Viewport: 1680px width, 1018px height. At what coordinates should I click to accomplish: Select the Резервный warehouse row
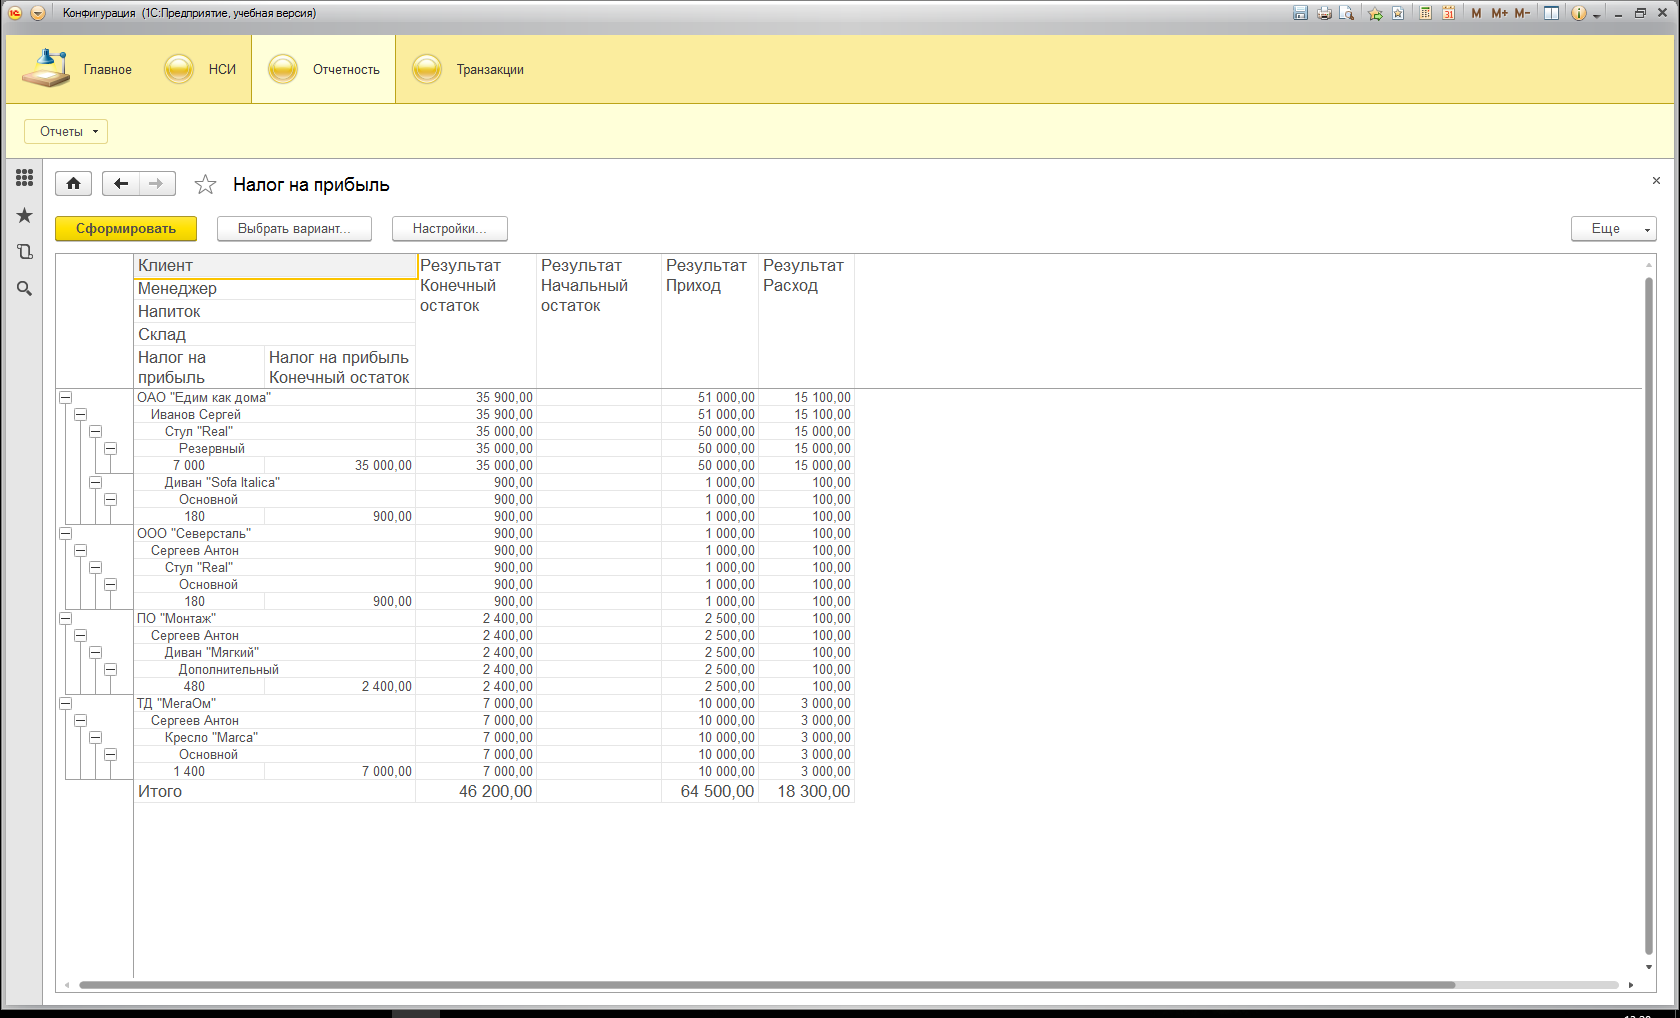(275, 448)
